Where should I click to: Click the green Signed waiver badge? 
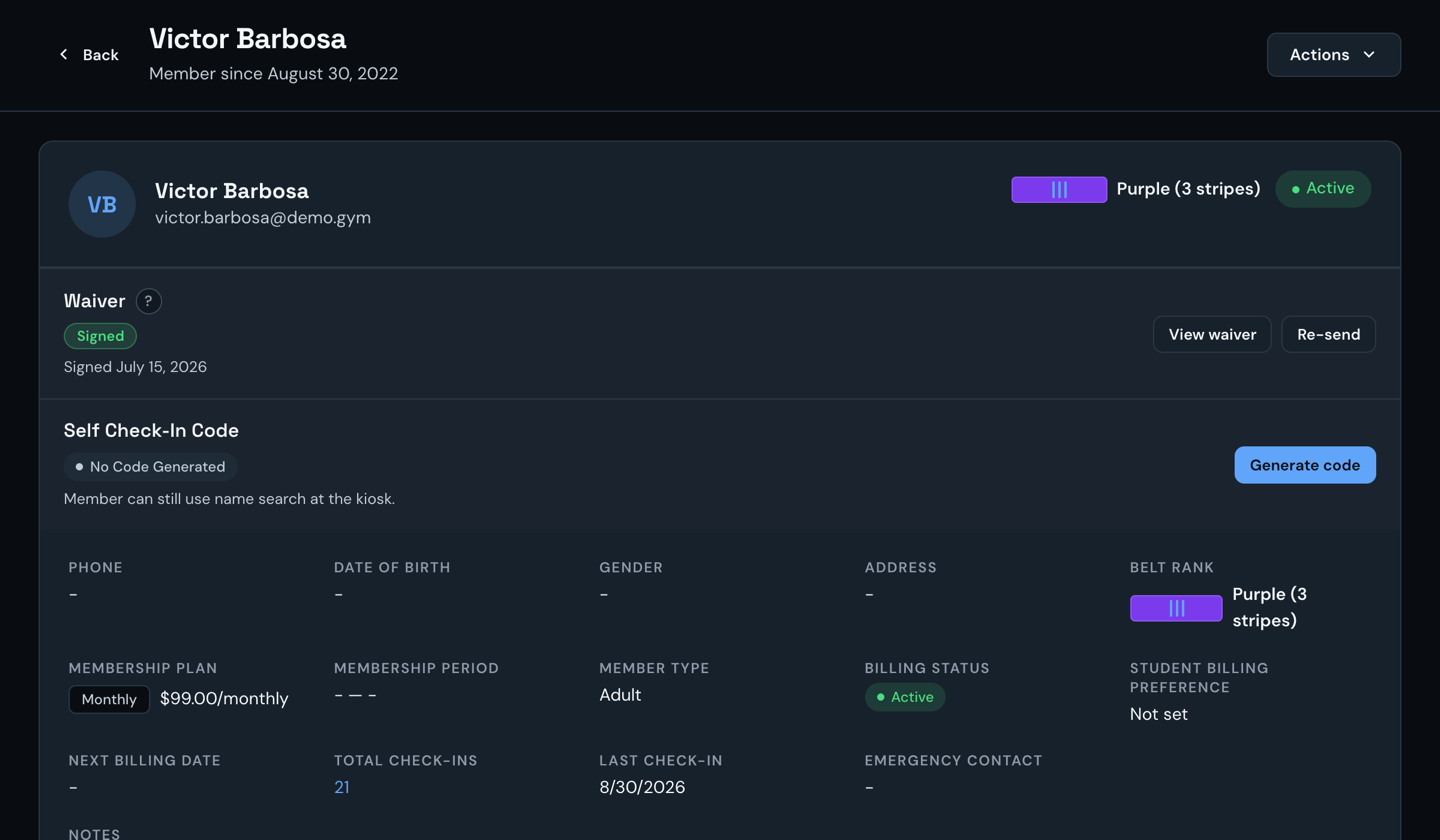(x=100, y=336)
